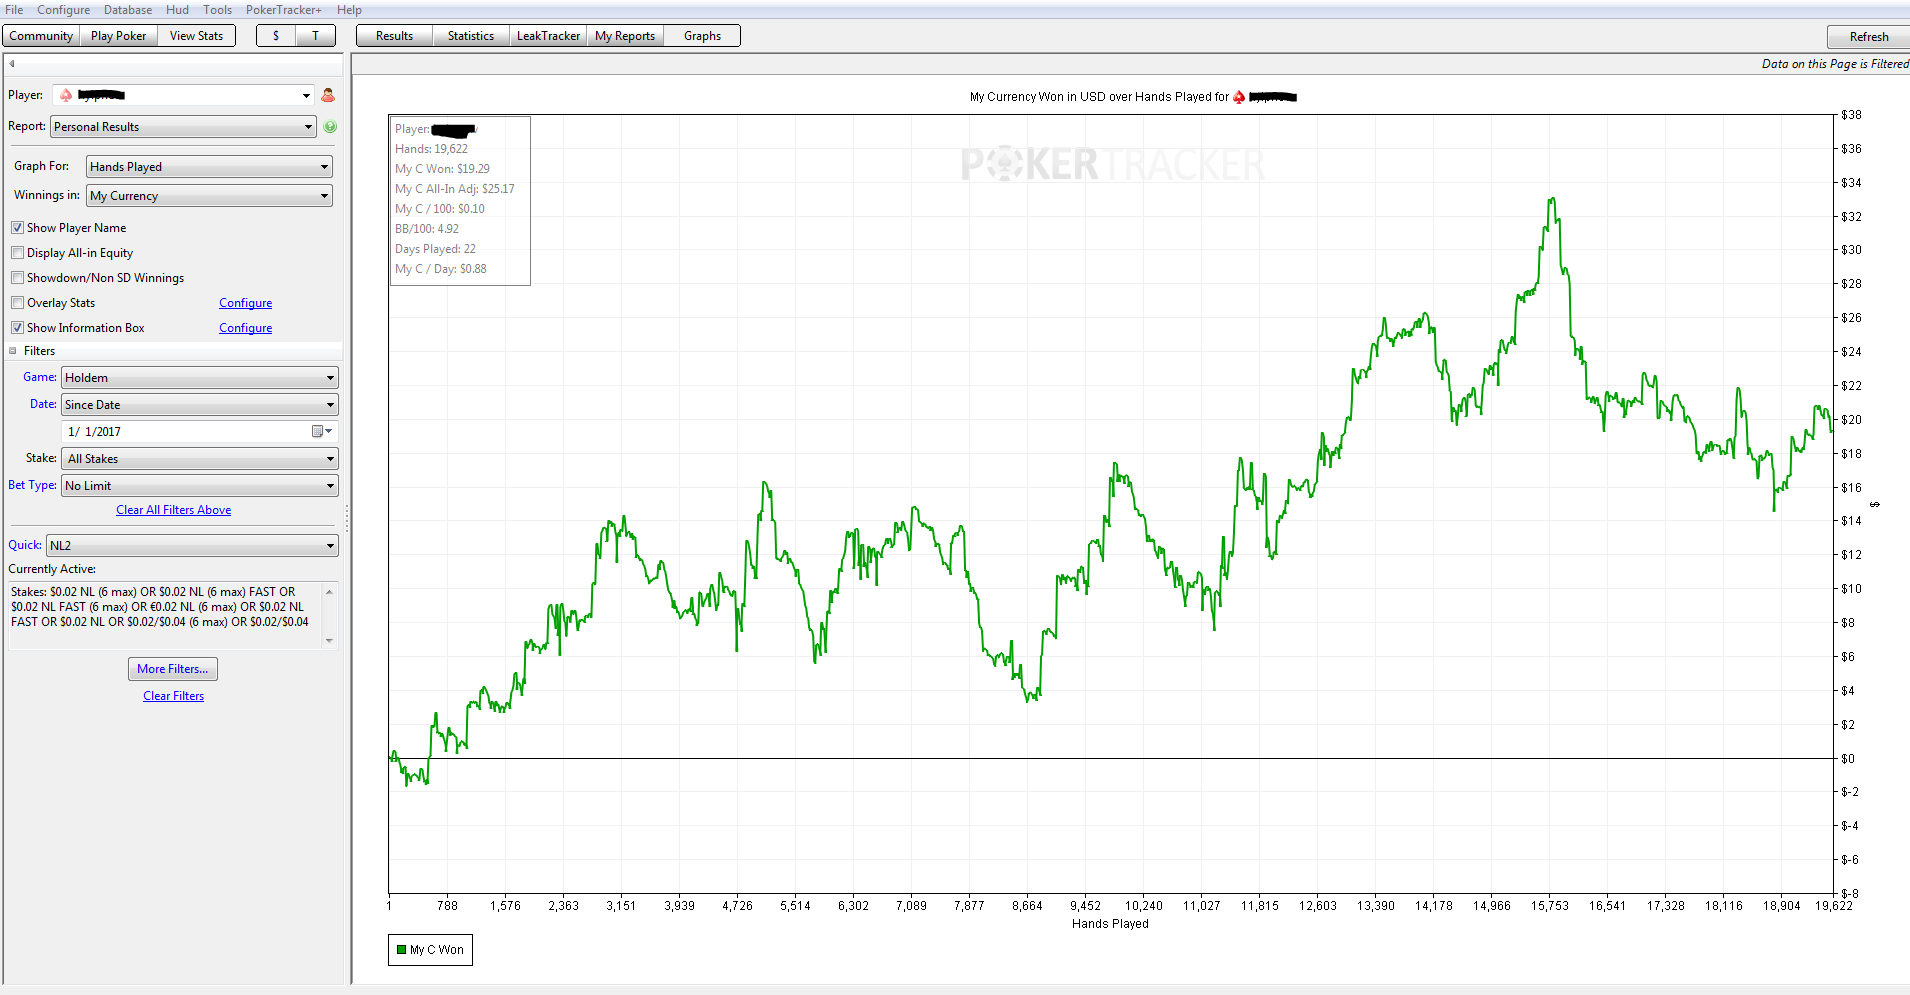Expand the Quick filter NL2 dropdown

[x=192, y=546]
